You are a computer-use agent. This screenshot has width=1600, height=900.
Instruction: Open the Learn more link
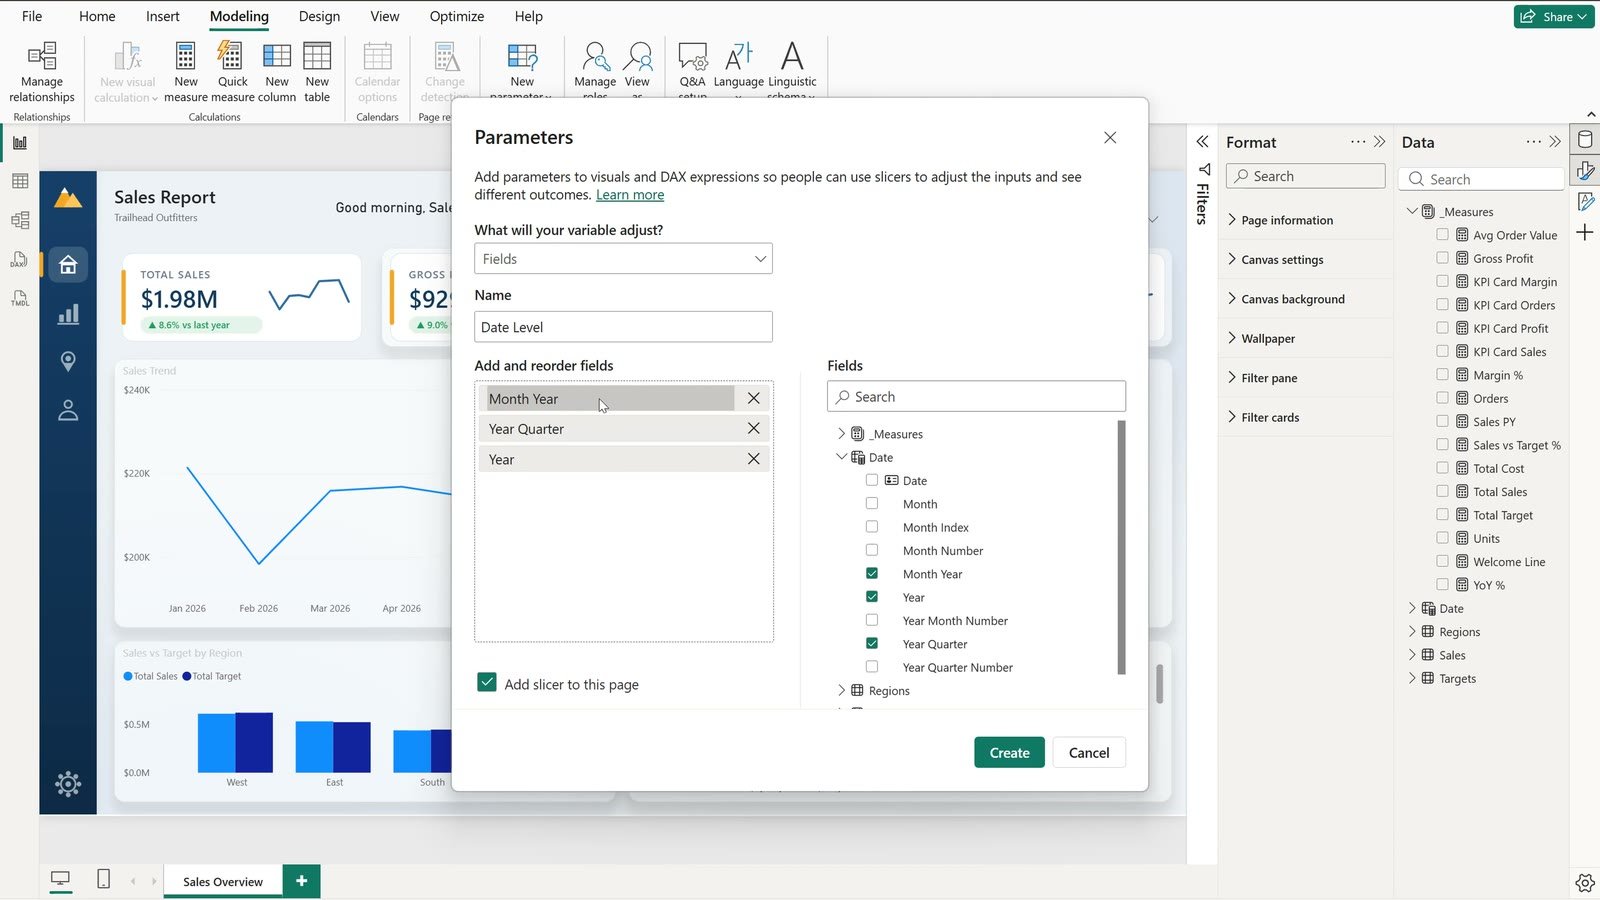click(630, 195)
